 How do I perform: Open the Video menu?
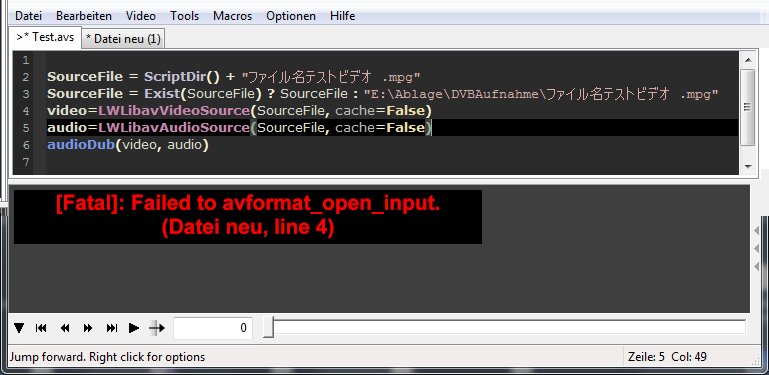tap(141, 16)
